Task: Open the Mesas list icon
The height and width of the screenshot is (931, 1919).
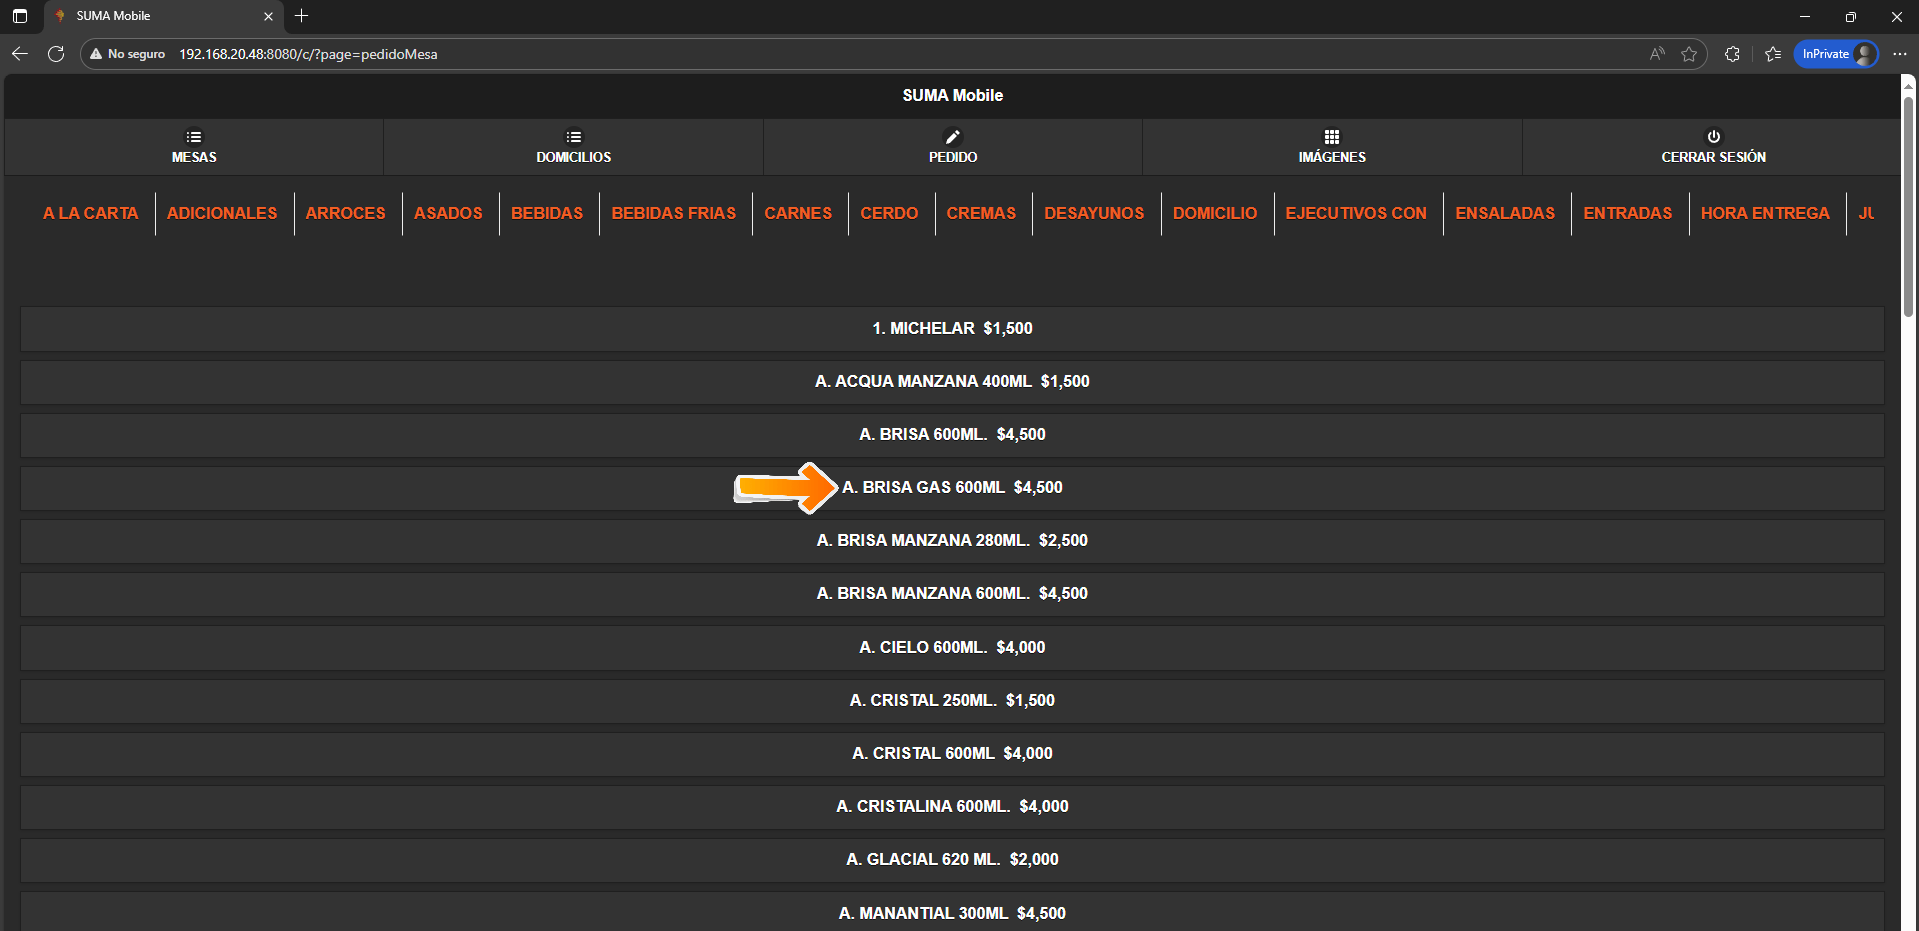Action: 194,137
